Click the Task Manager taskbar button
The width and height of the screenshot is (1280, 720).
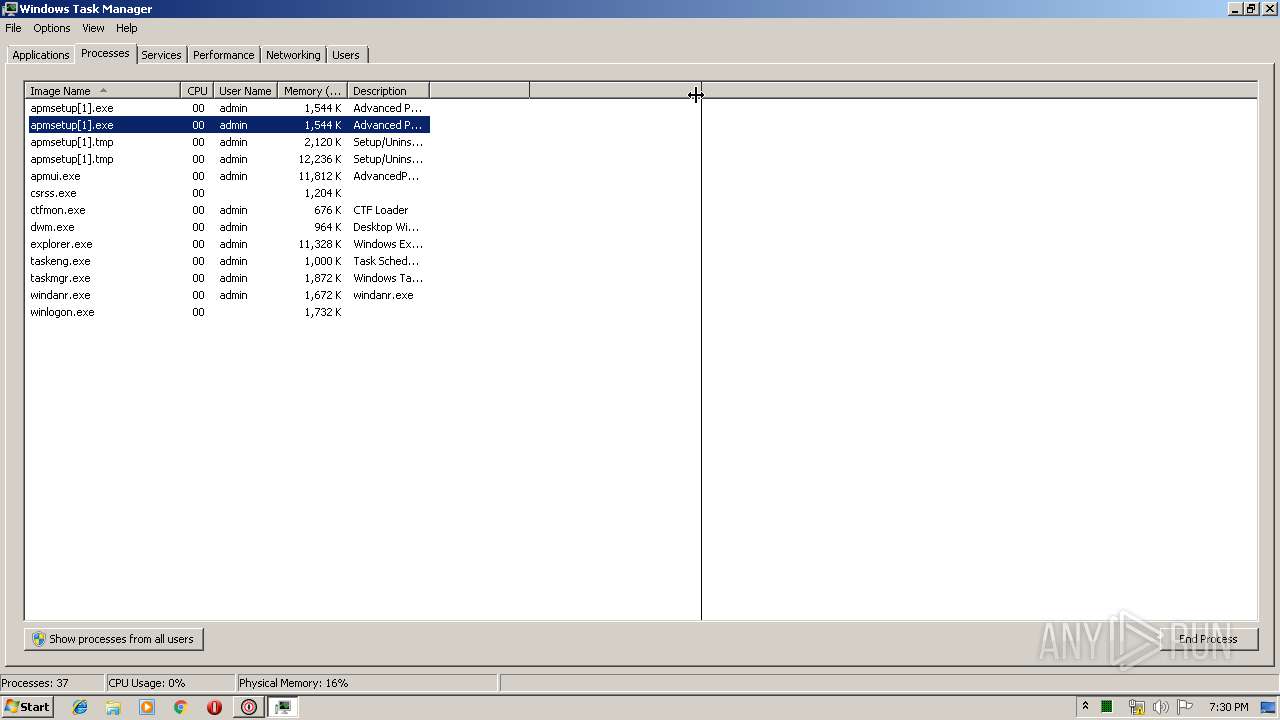pos(283,707)
